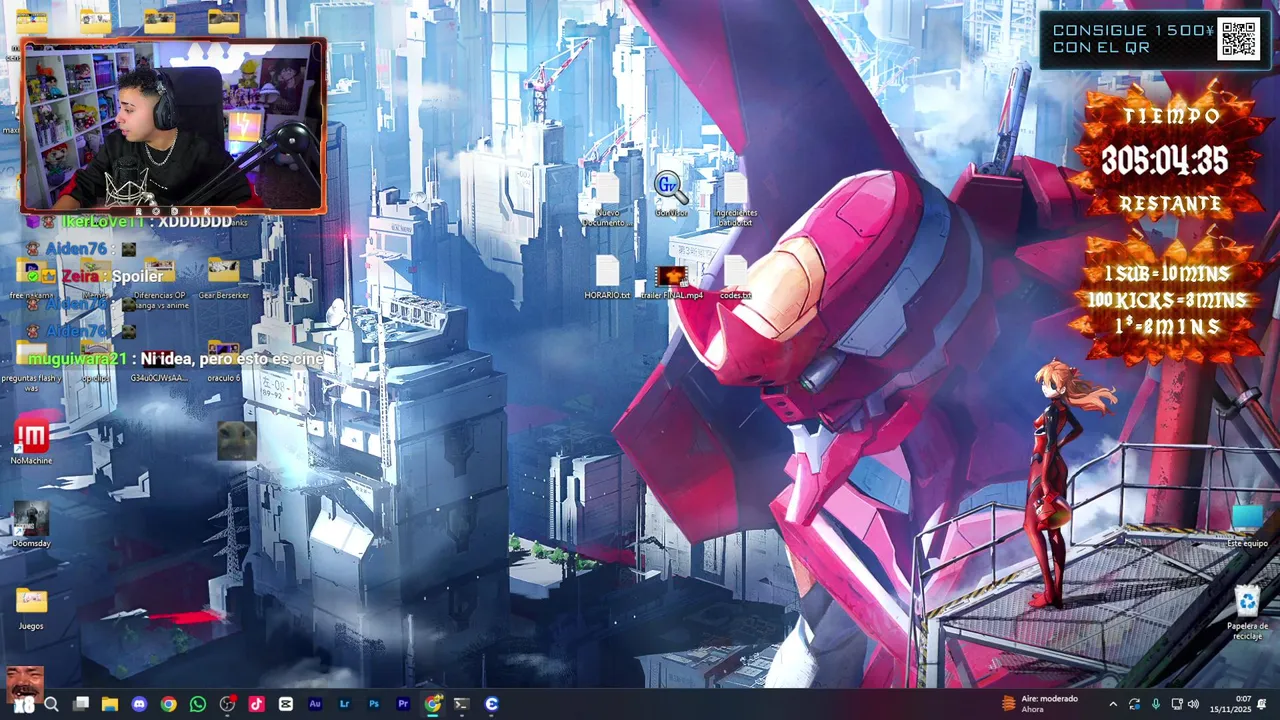Click chat message "Ni idea, pero esto es cine"
This screenshot has width=1280, height=720.
pyautogui.click(x=232, y=358)
